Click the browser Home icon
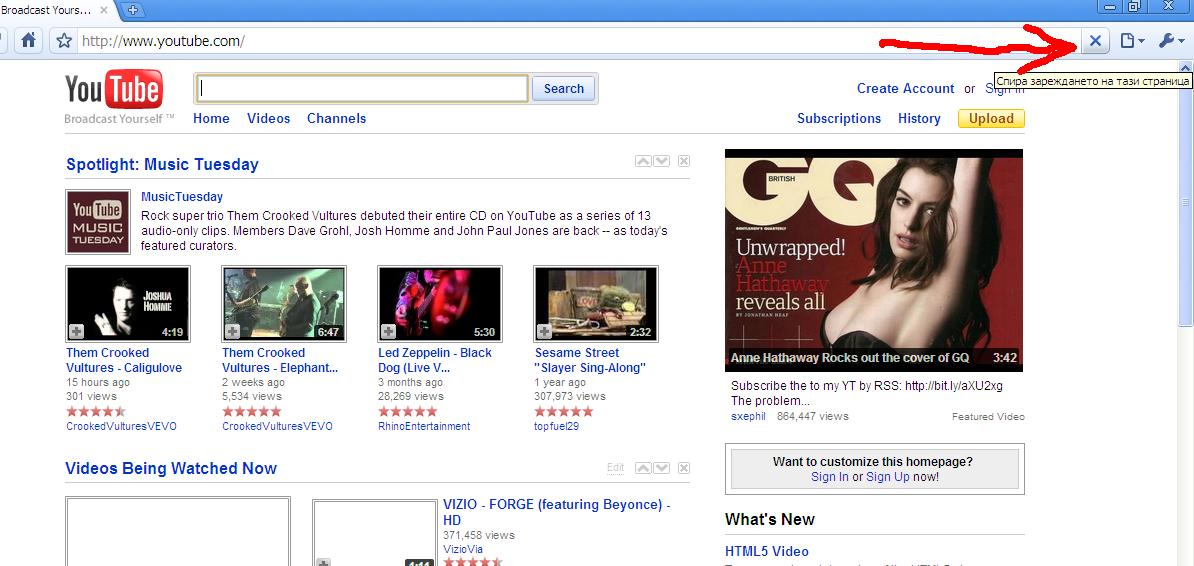The width and height of the screenshot is (1194, 566). coord(29,41)
